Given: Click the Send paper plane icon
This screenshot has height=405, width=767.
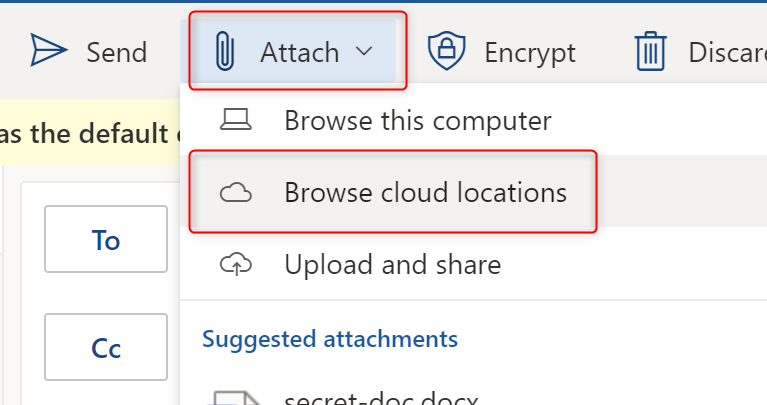Looking at the screenshot, I should click(48, 50).
